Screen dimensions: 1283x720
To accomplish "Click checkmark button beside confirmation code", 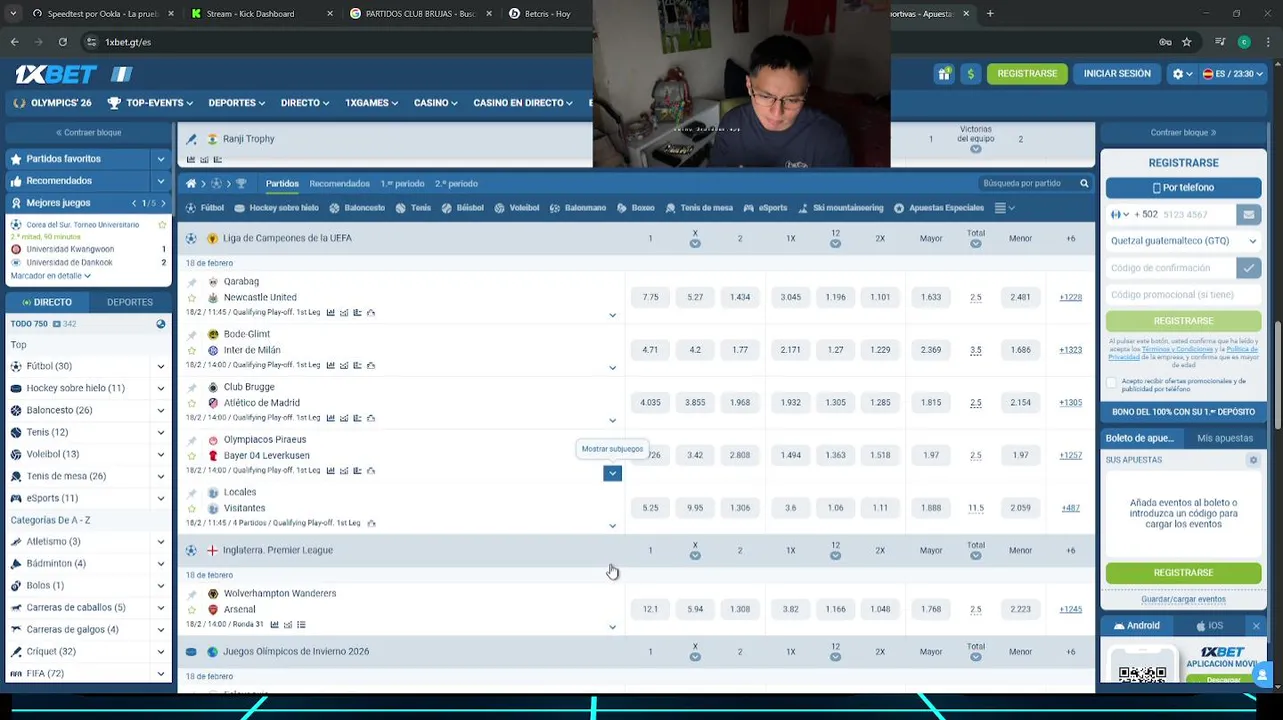I will [x=1248, y=268].
